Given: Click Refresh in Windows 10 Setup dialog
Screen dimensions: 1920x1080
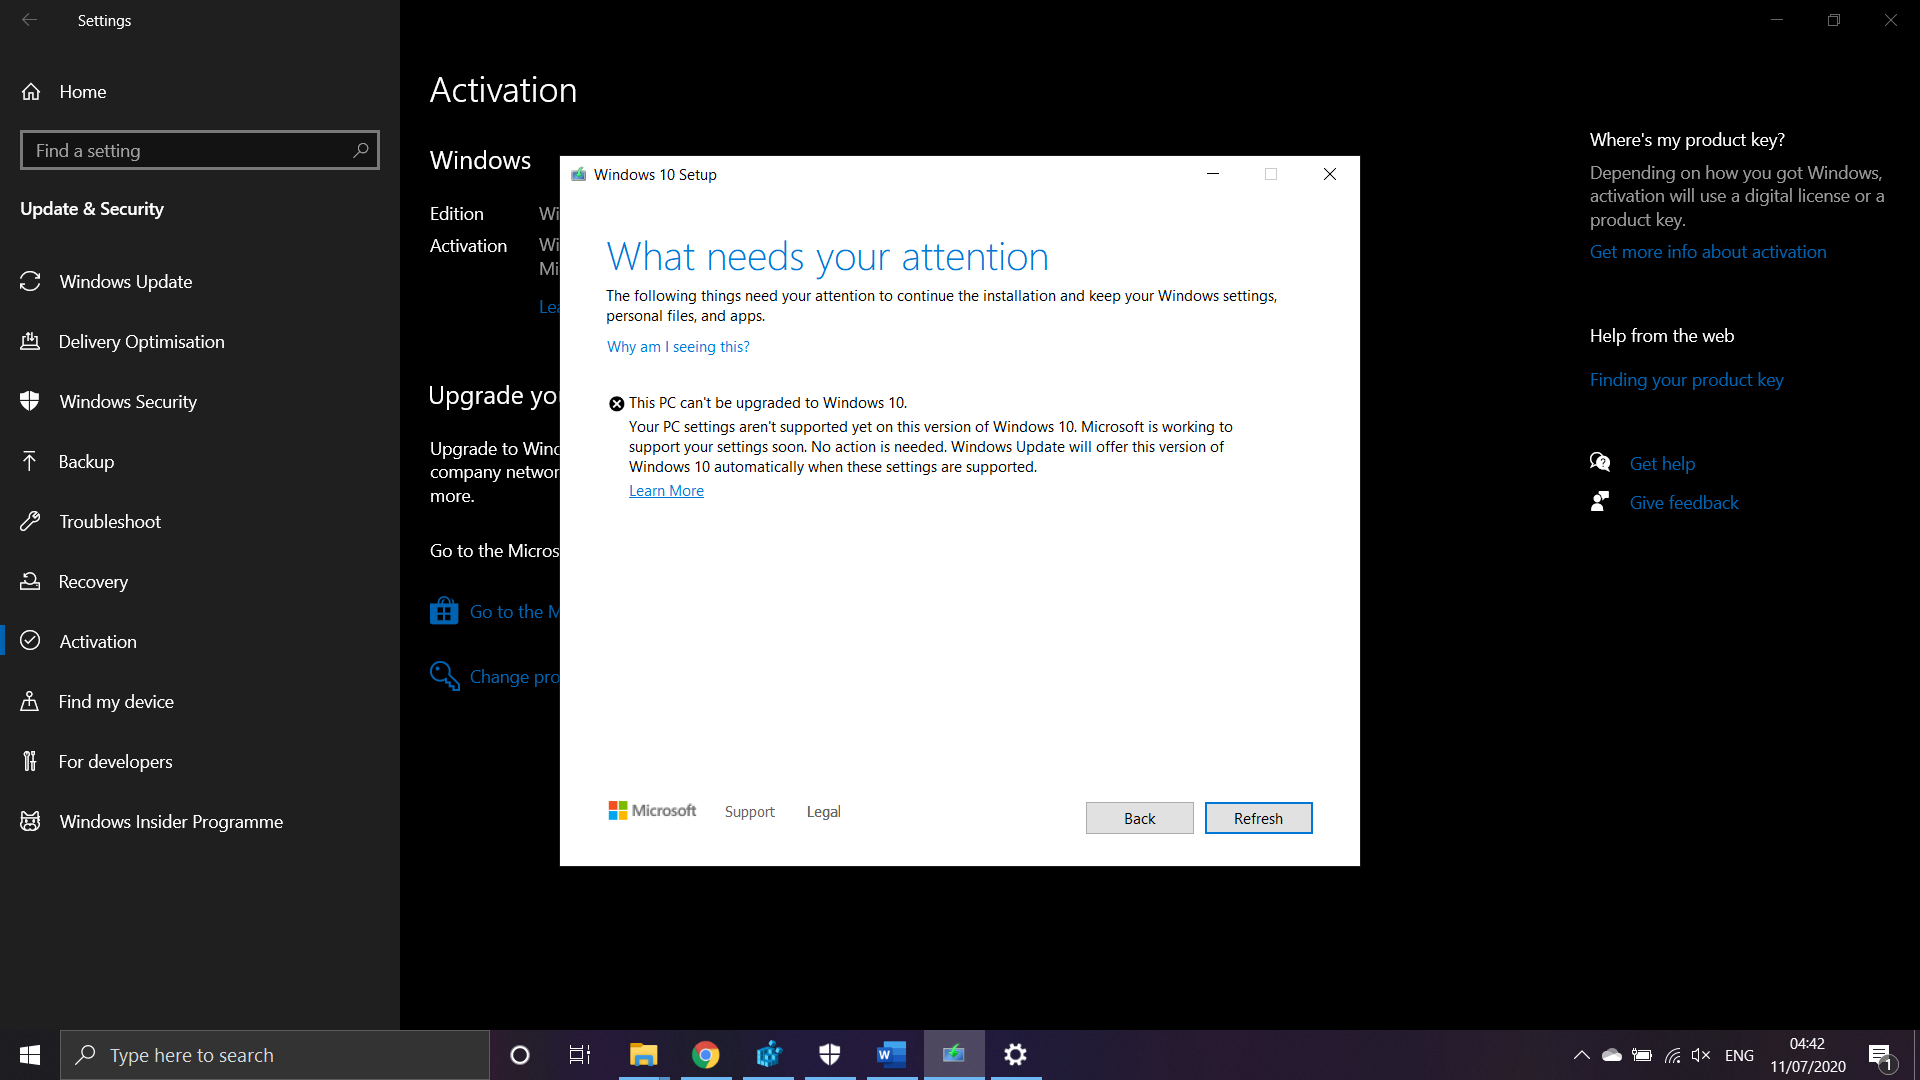Looking at the screenshot, I should (1258, 818).
